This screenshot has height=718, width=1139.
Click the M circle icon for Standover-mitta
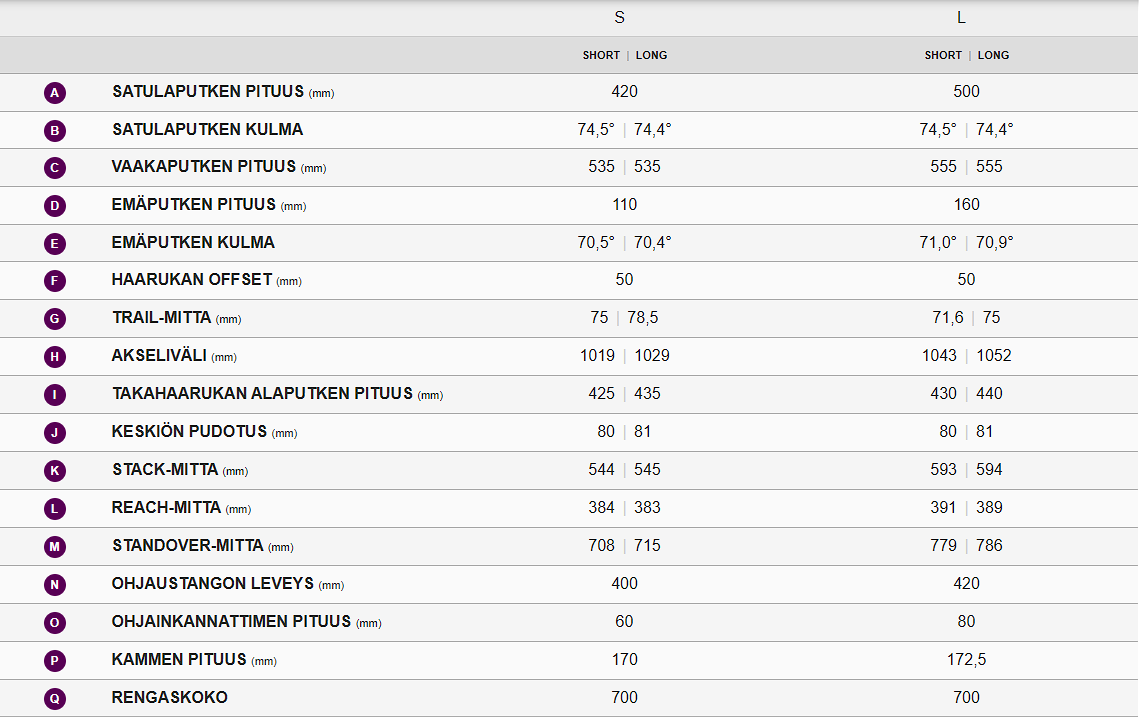(55, 546)
